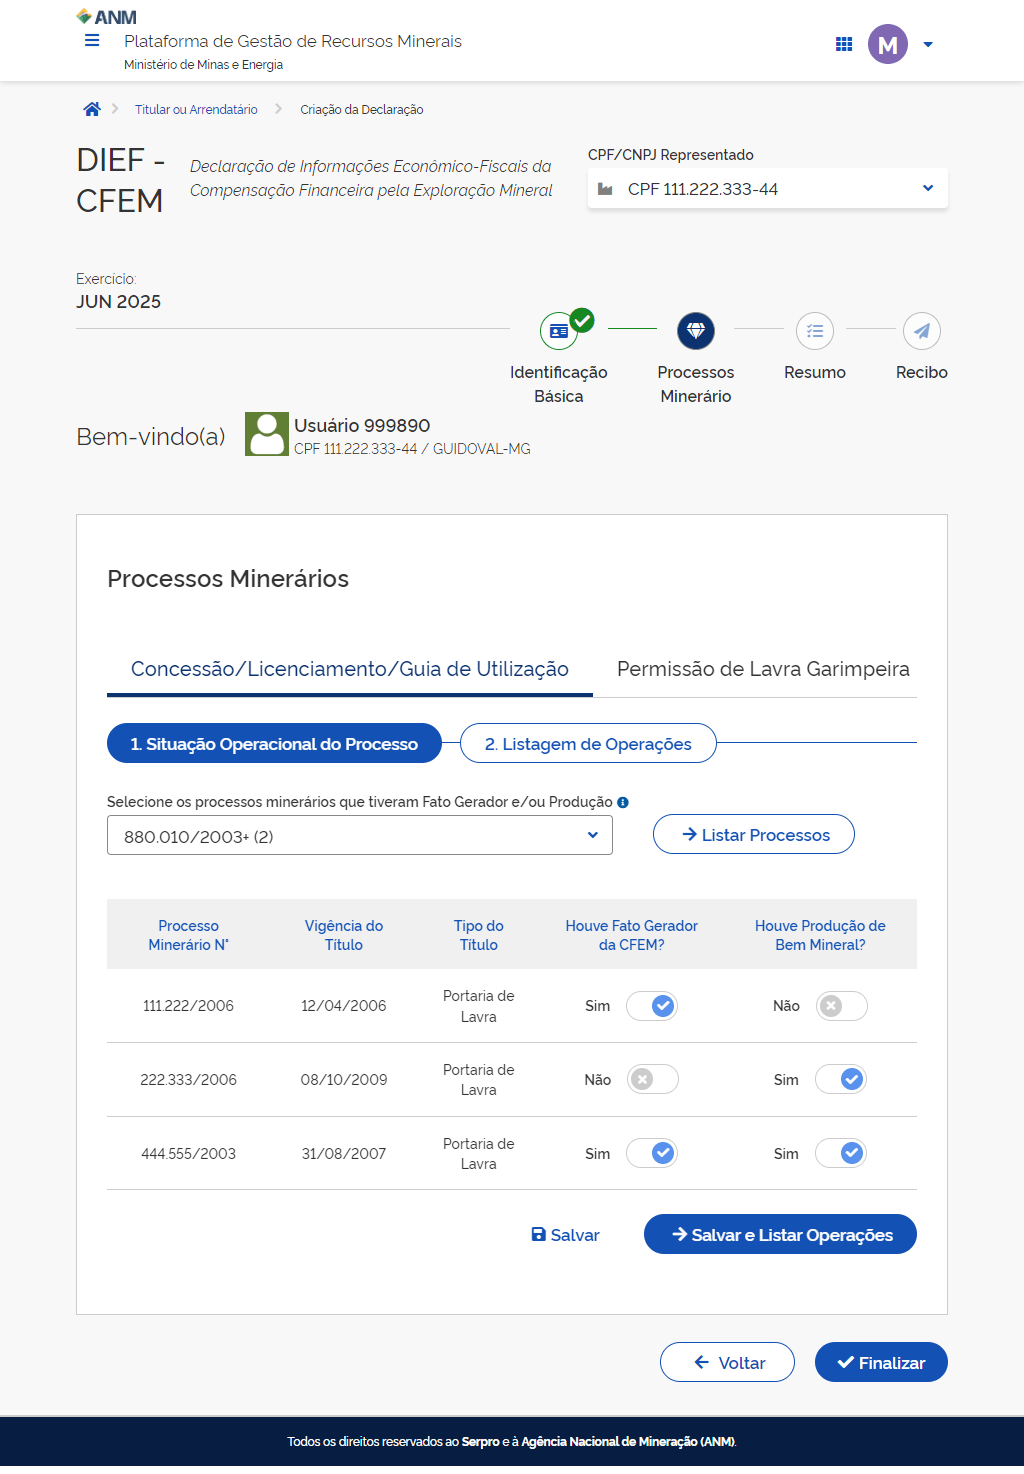Switch to Permissão de Lavra Garimpeira tab
The image size is (1024, 1474).
point(763,669)
